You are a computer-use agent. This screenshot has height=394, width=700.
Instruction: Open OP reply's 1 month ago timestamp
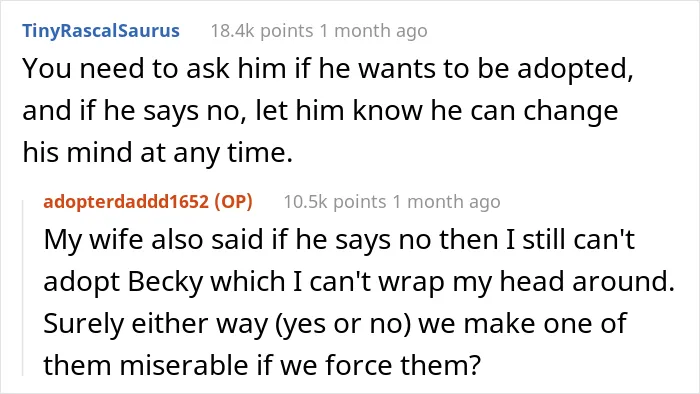click(446, 202)
